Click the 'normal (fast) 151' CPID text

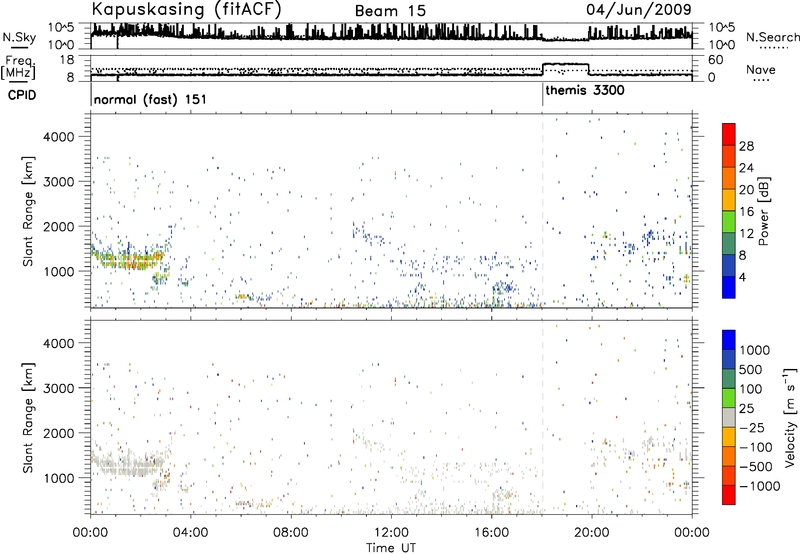click(x=150, y=99)
